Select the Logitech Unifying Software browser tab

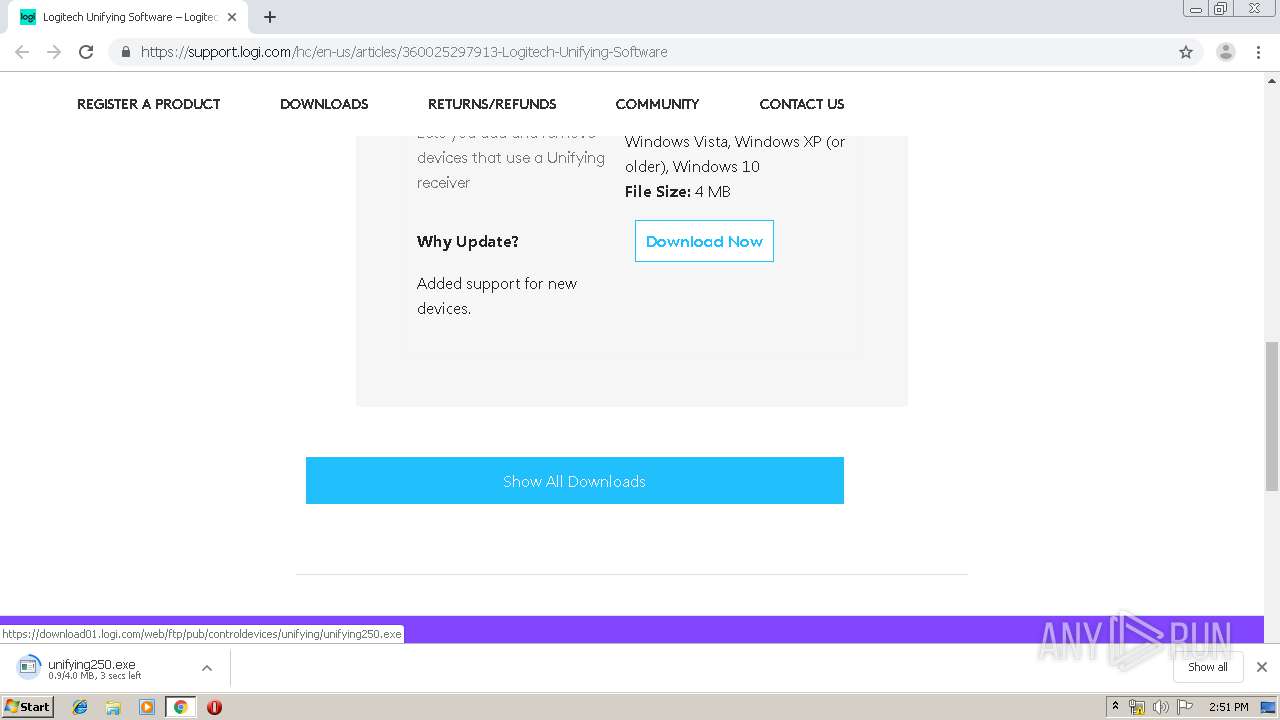click(127, 17)
